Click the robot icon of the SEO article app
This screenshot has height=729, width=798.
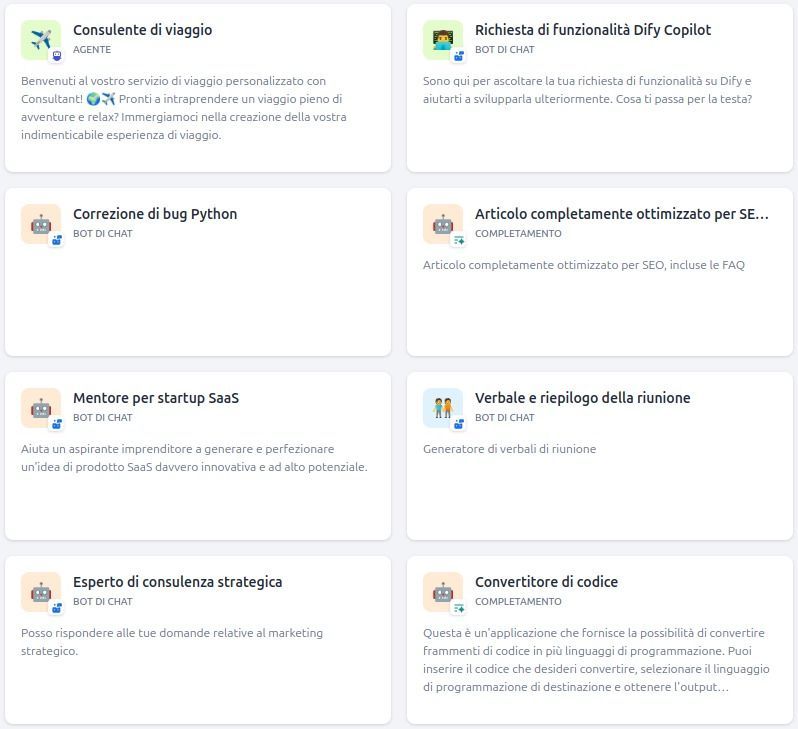442,223
